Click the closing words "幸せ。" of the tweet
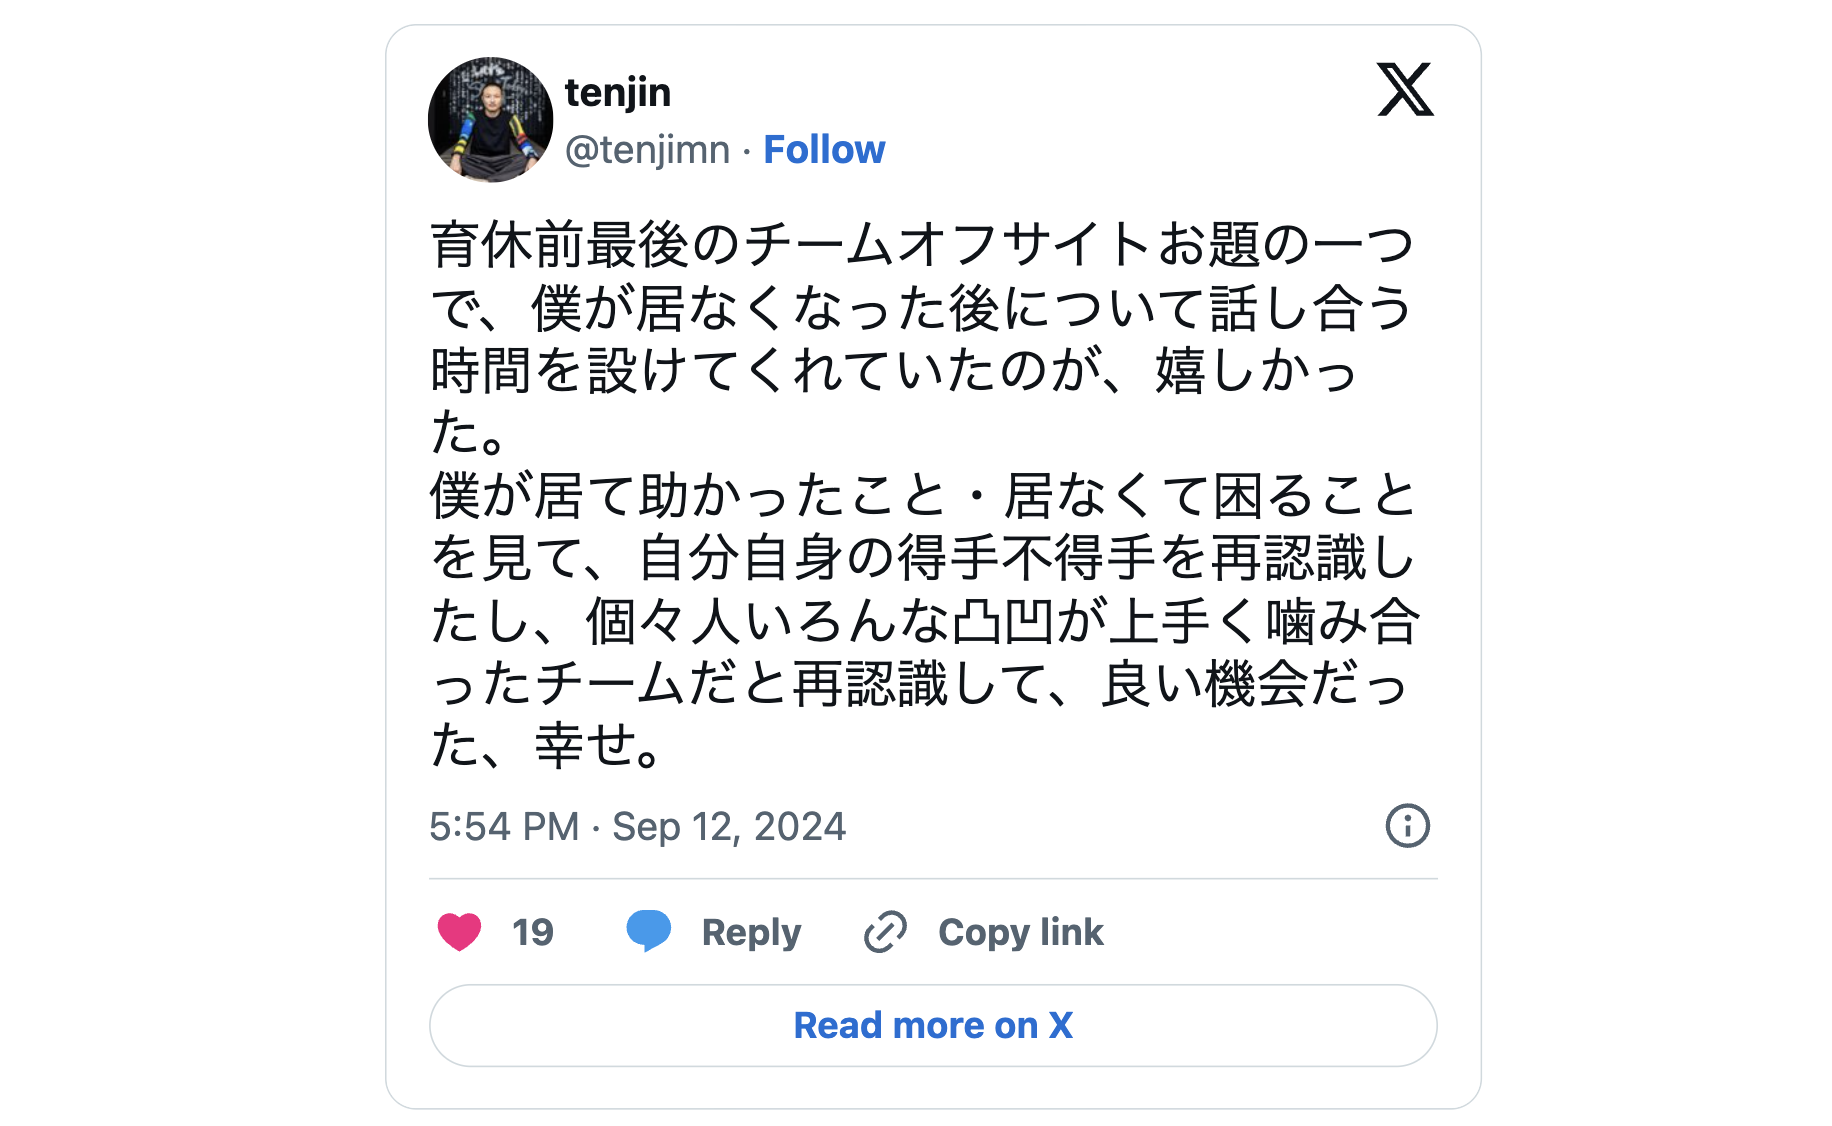 [x=598, y=746]
